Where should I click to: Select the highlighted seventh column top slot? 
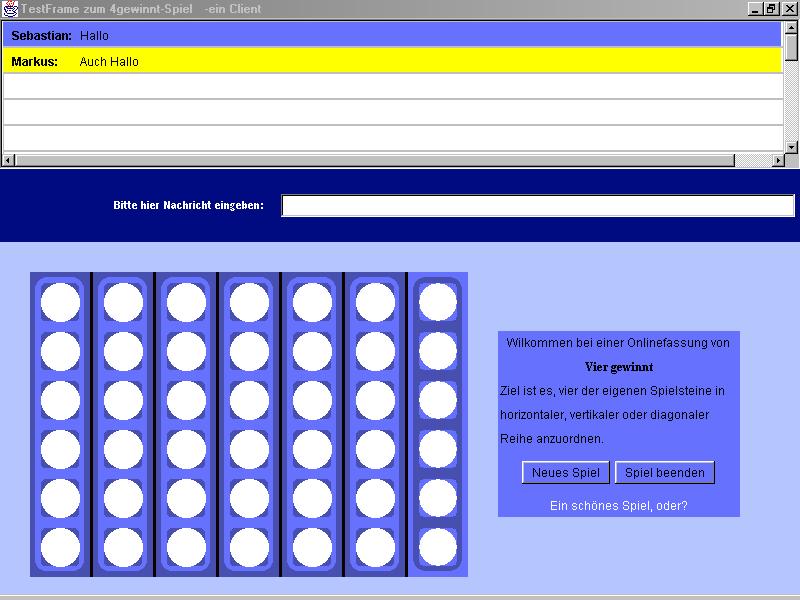coord(438,302)
